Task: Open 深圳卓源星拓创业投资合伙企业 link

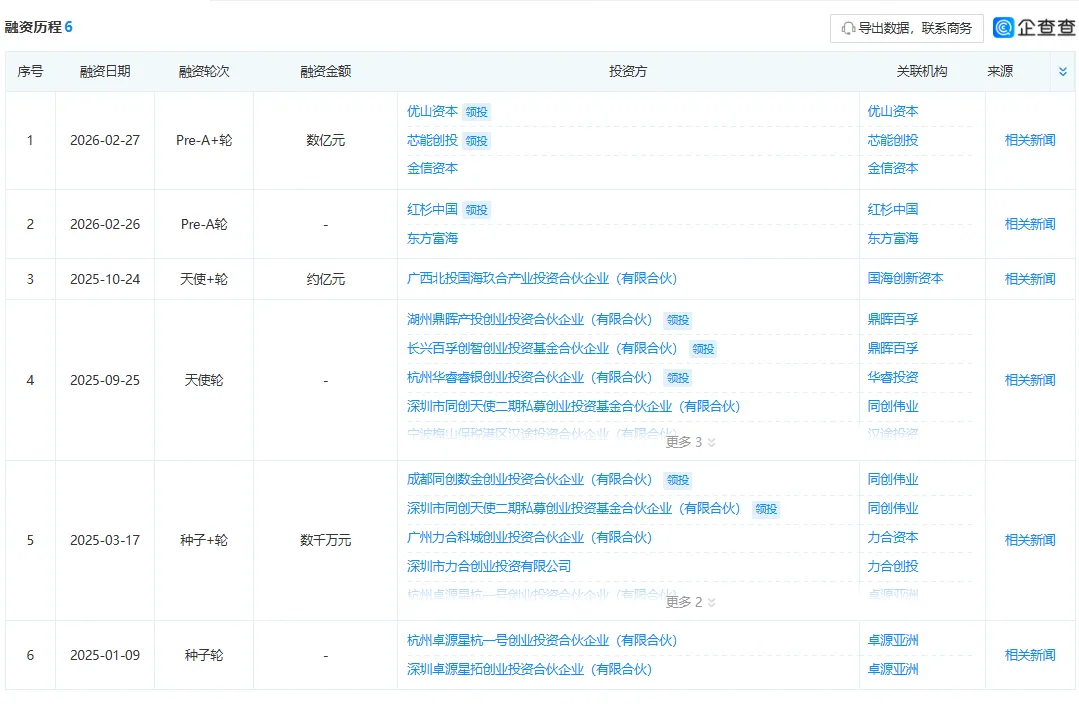Action: point(529,670)
